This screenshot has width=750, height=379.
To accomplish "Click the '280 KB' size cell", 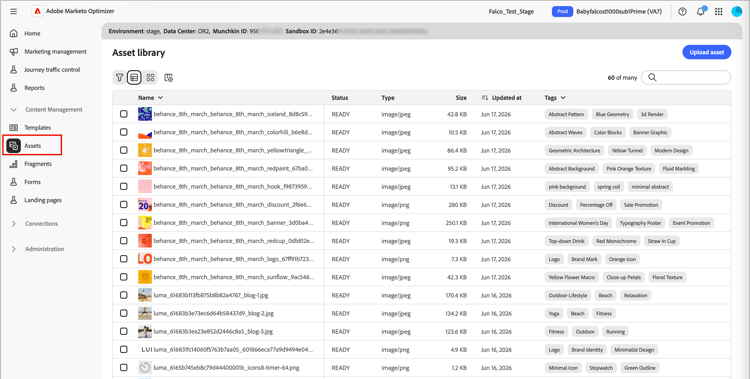I will pos(457,205).
